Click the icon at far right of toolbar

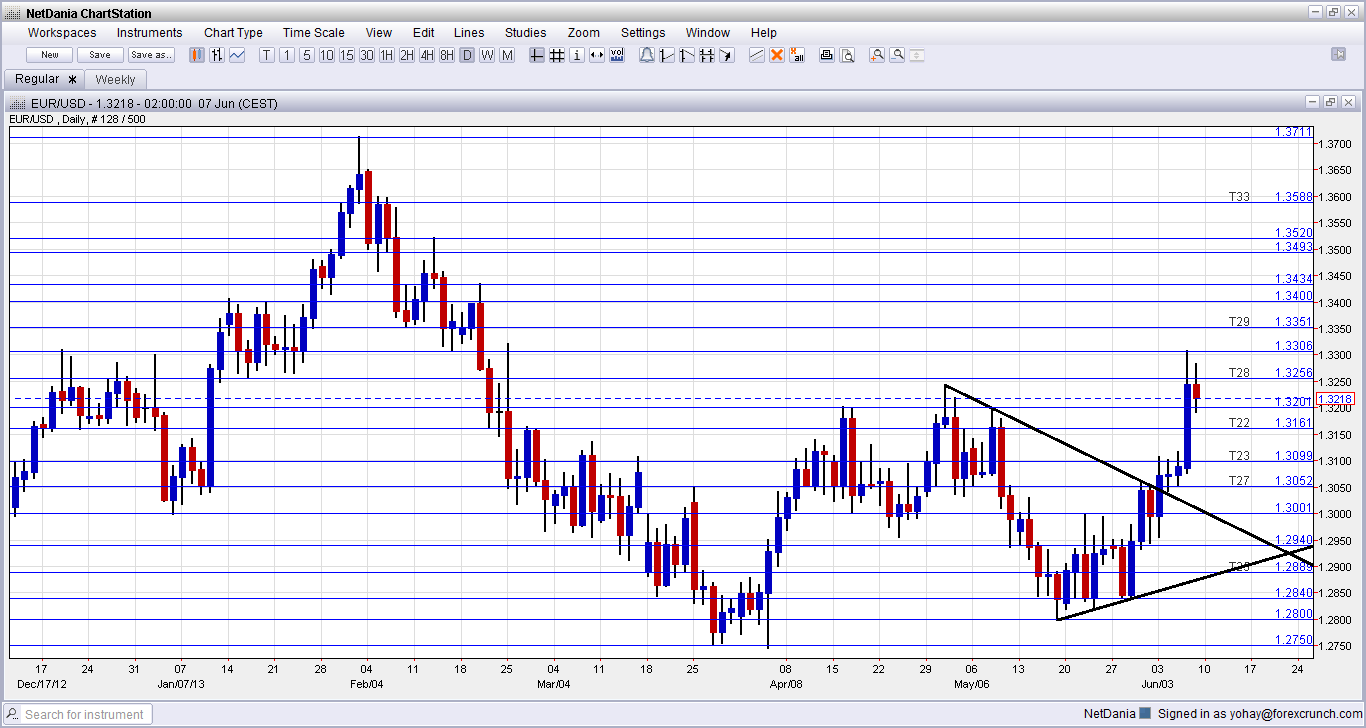pyautogui.click(x=1338, y=54)
